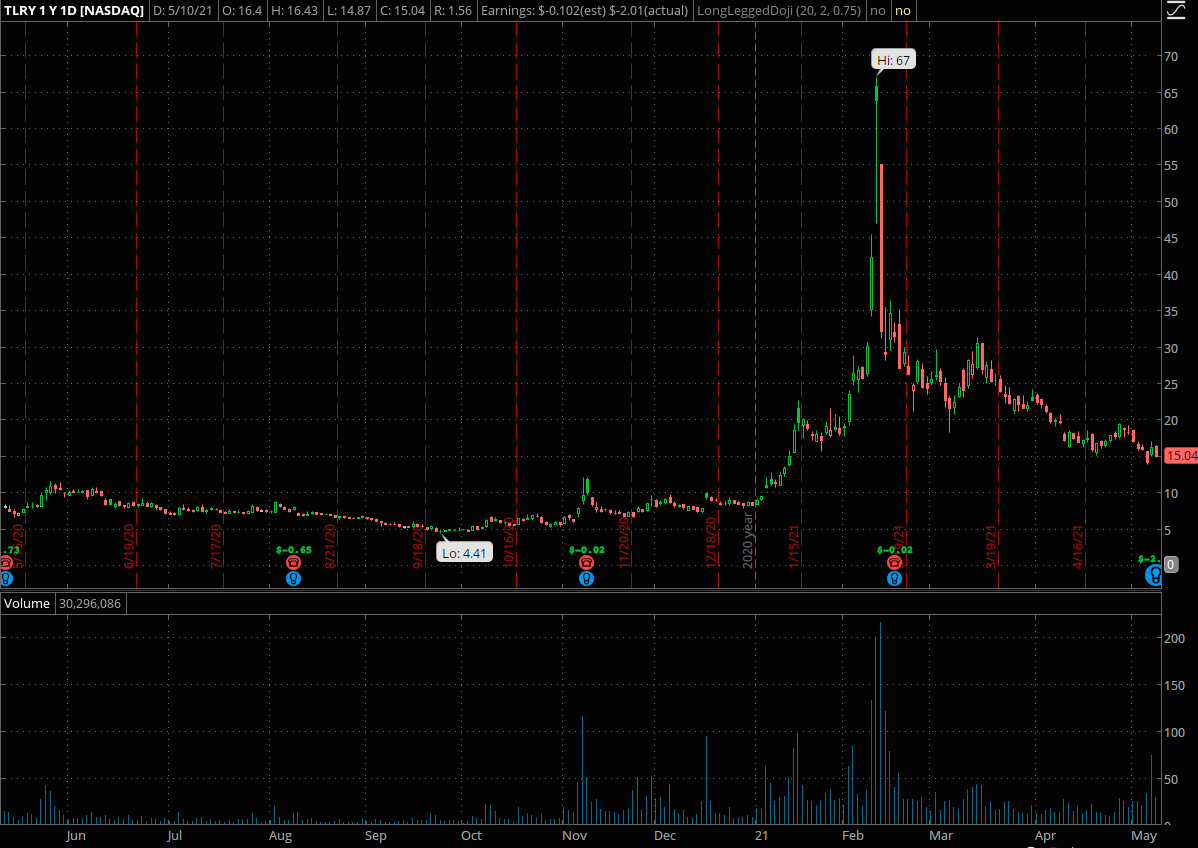Image resolution: width=1198 pixels, height=848 pixels.
Task: Click the Hi: 67 price bubble
Action: point(893,60)
